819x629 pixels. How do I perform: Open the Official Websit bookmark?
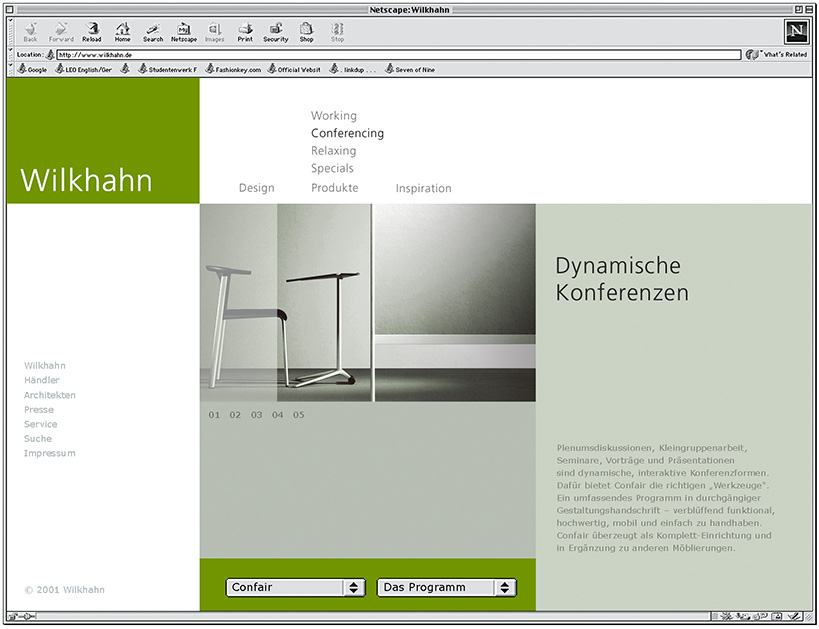(294, 69)
